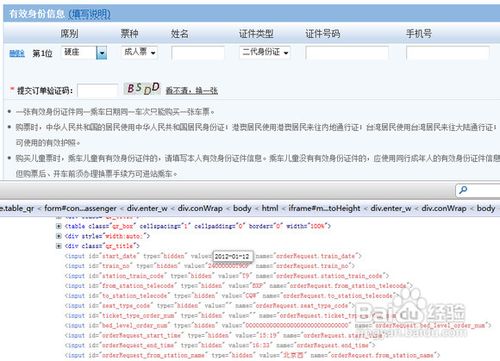The image size is (500, 361).
Task: Click the 姓名 name input field
Action: tap(198, 53)
